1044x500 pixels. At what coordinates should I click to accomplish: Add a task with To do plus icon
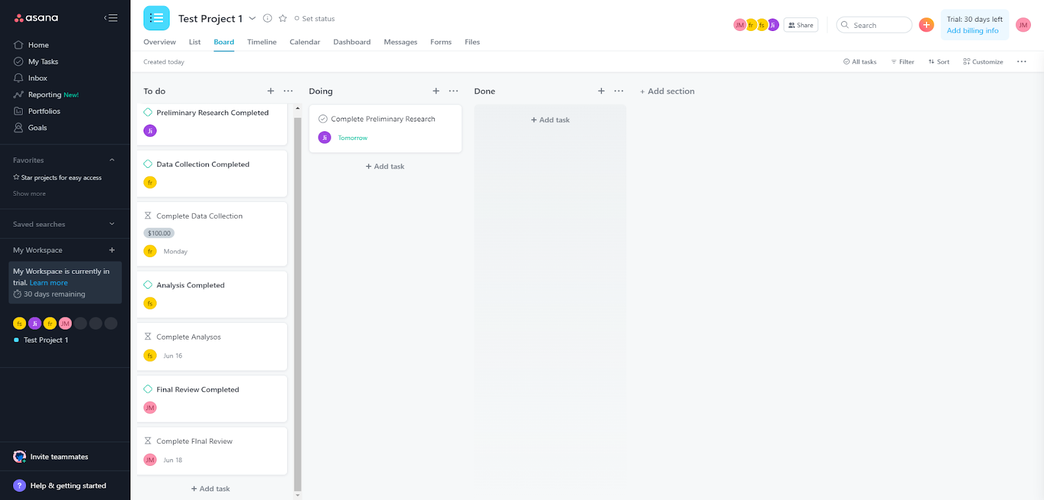tap(270, 91)
